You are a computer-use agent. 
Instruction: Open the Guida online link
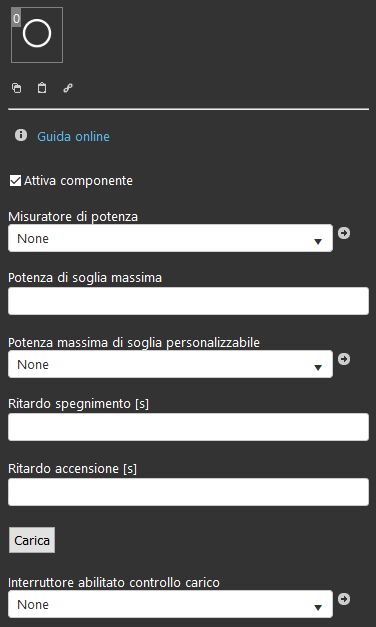(x=73, y=137)
